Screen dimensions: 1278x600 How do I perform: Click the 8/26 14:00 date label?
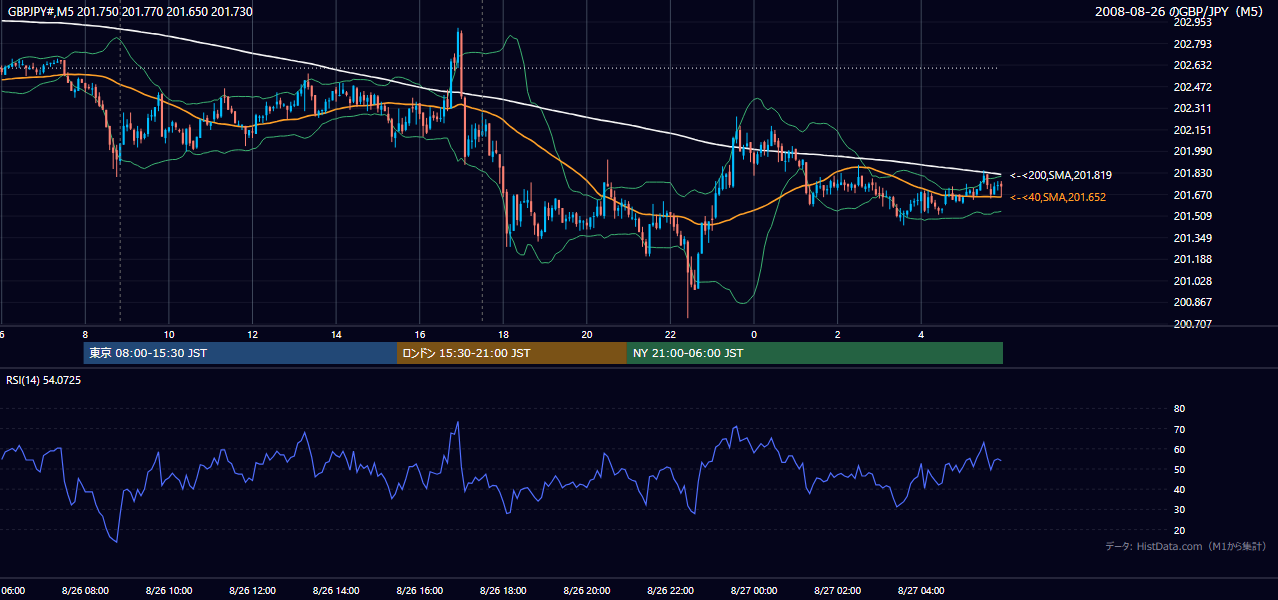tap(336, 590)
